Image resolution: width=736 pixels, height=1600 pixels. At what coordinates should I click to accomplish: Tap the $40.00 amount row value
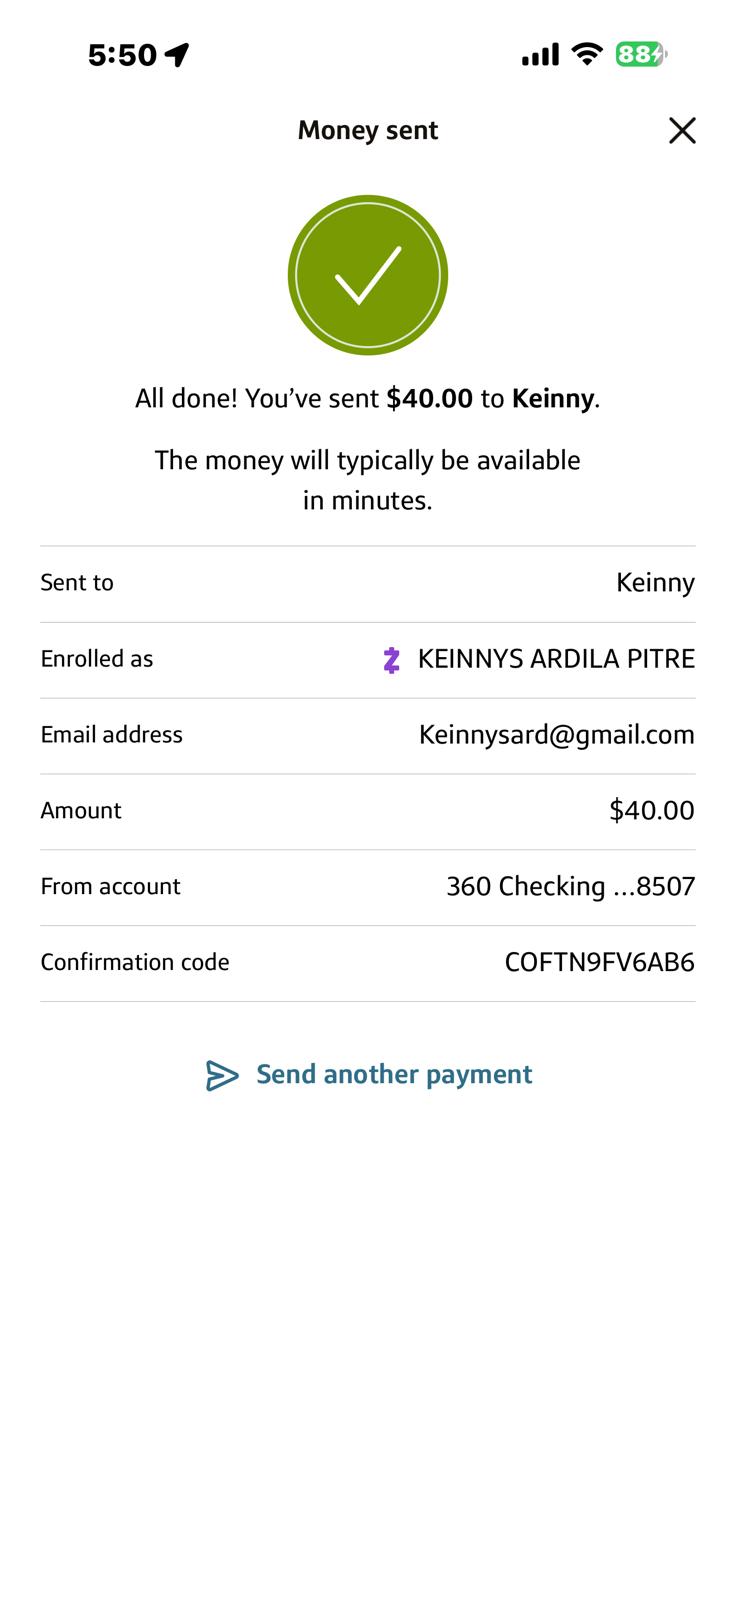652,810
